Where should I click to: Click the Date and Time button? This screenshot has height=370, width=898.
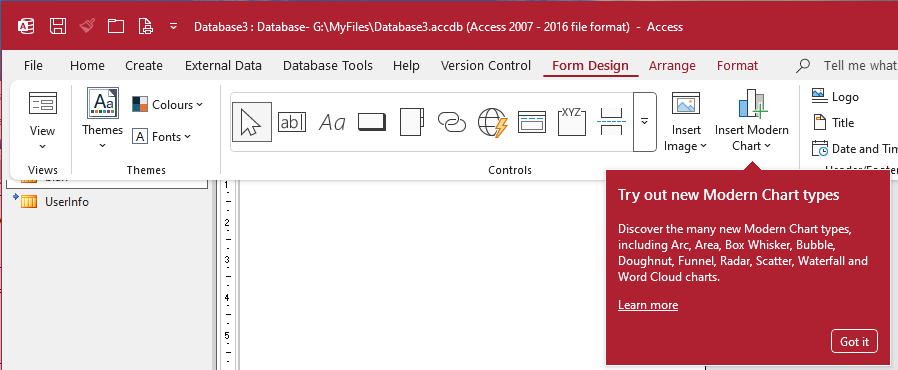[854, 149]
